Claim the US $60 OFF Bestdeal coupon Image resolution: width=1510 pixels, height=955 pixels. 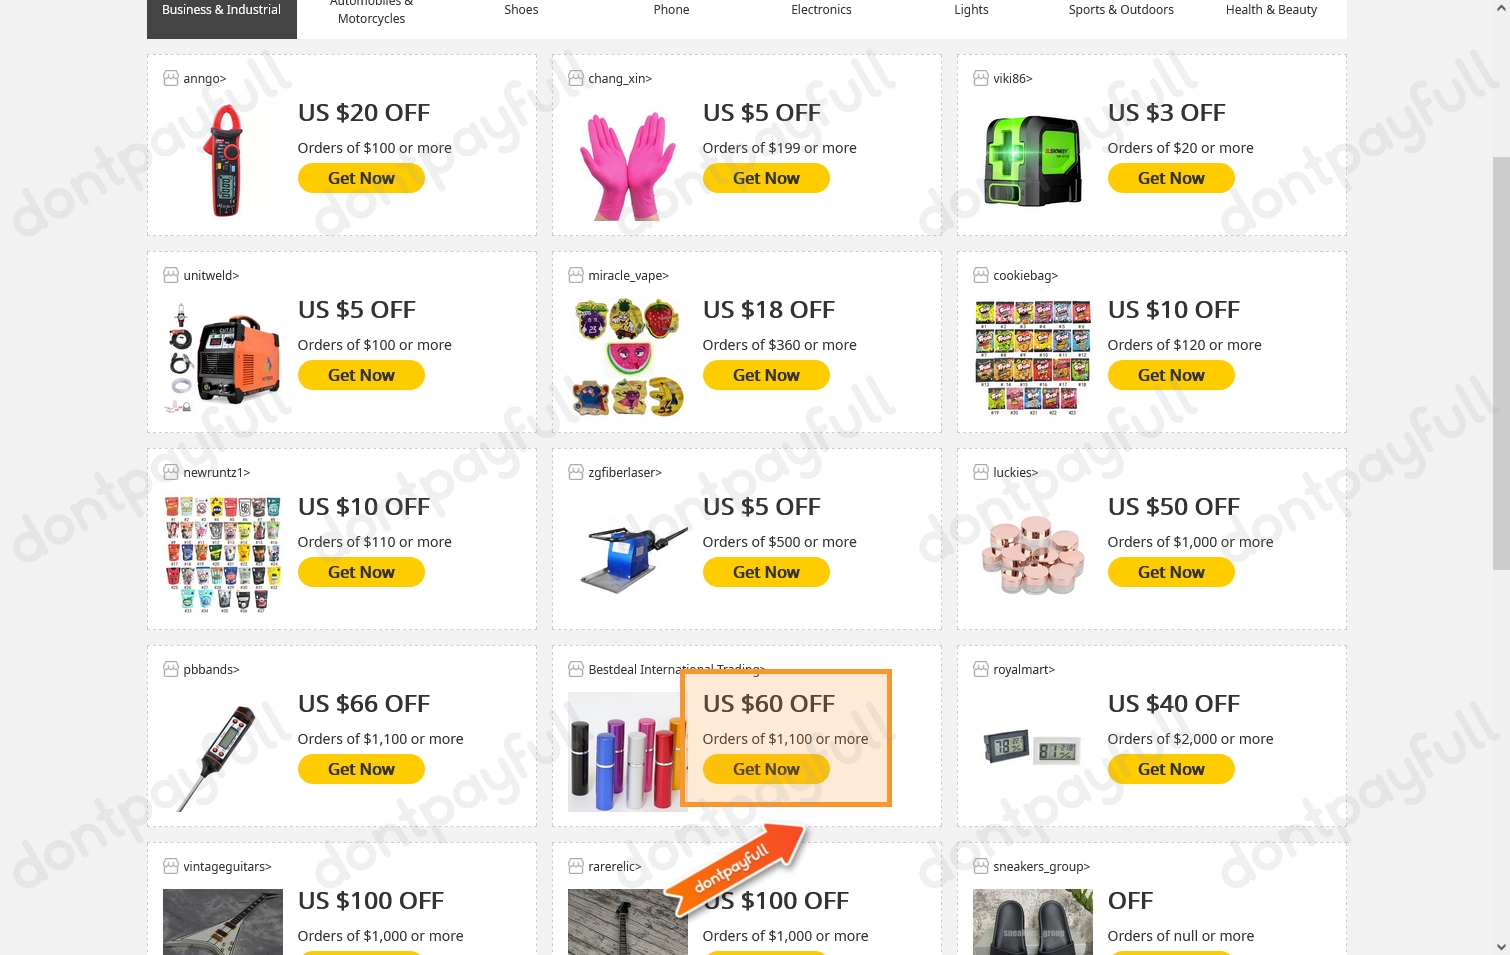point(766,769)
